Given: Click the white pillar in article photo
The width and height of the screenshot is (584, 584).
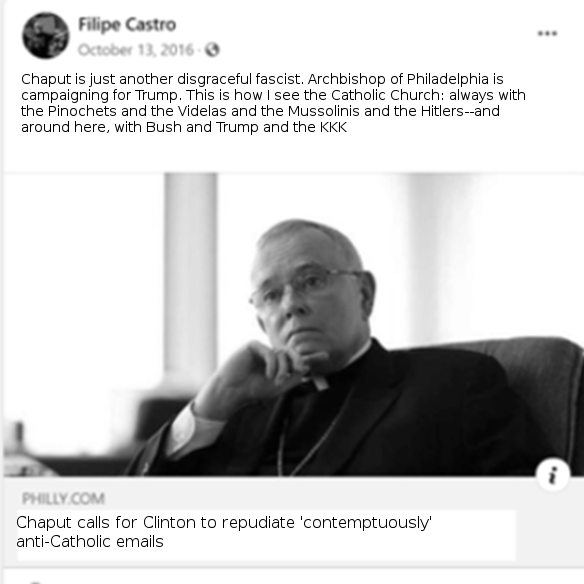Looking at the screenshot, I should click(190, 272).
